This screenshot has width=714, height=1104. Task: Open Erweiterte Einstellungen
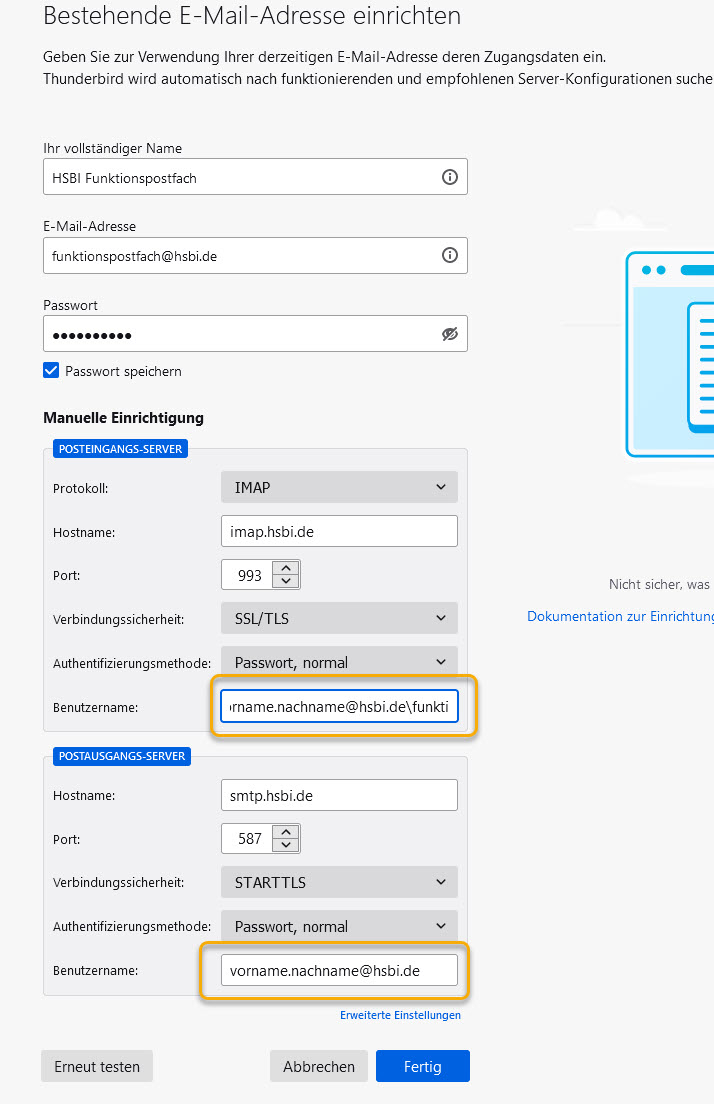point(400,1014)
